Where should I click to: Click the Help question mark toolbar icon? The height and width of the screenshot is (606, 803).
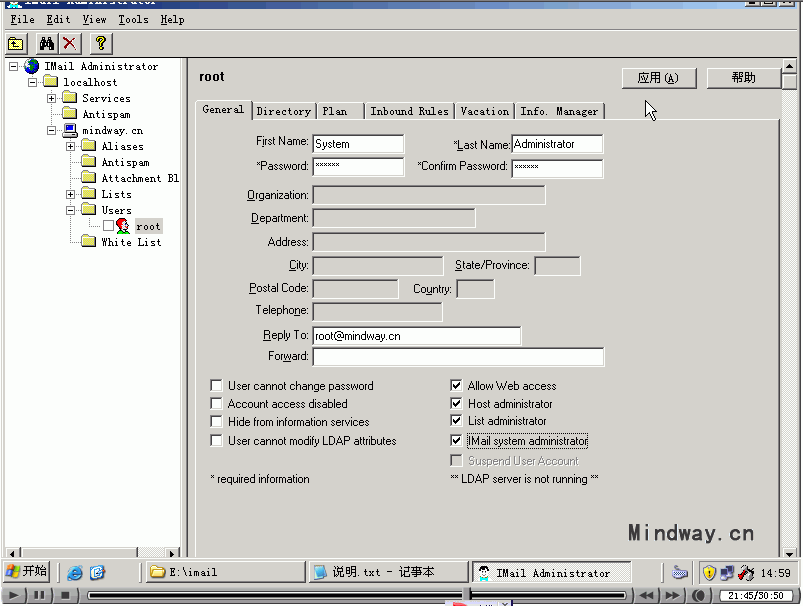(x=100, y=44)
